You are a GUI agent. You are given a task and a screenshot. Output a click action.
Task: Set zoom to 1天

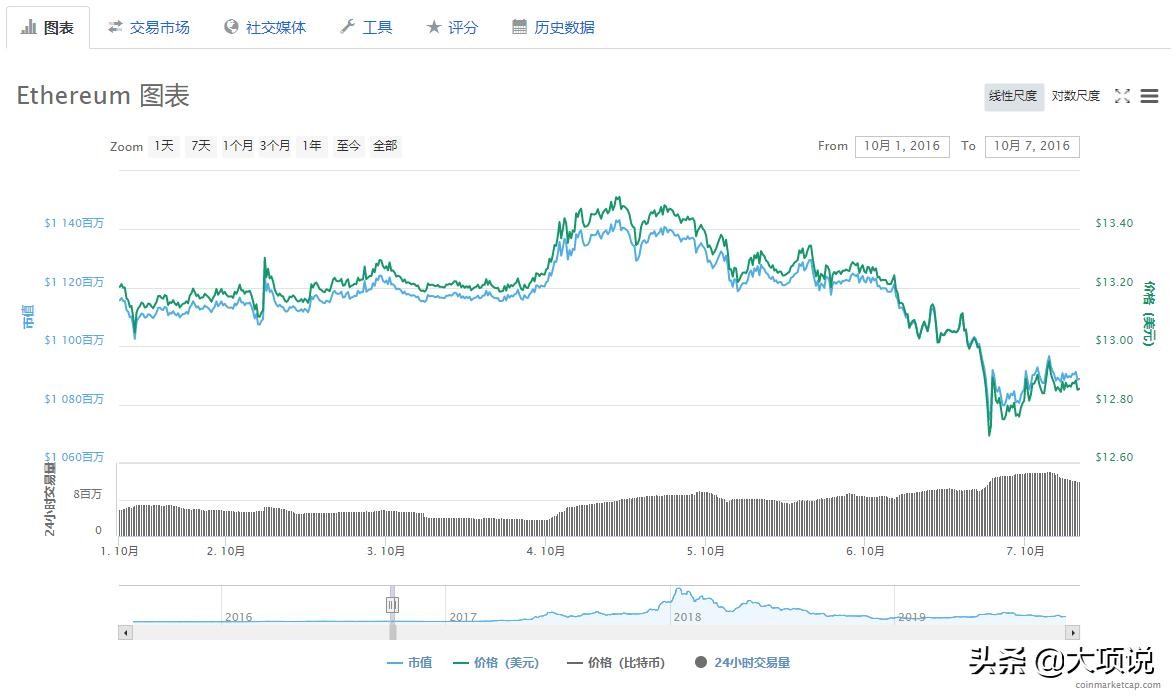click(x=164, y=146)
